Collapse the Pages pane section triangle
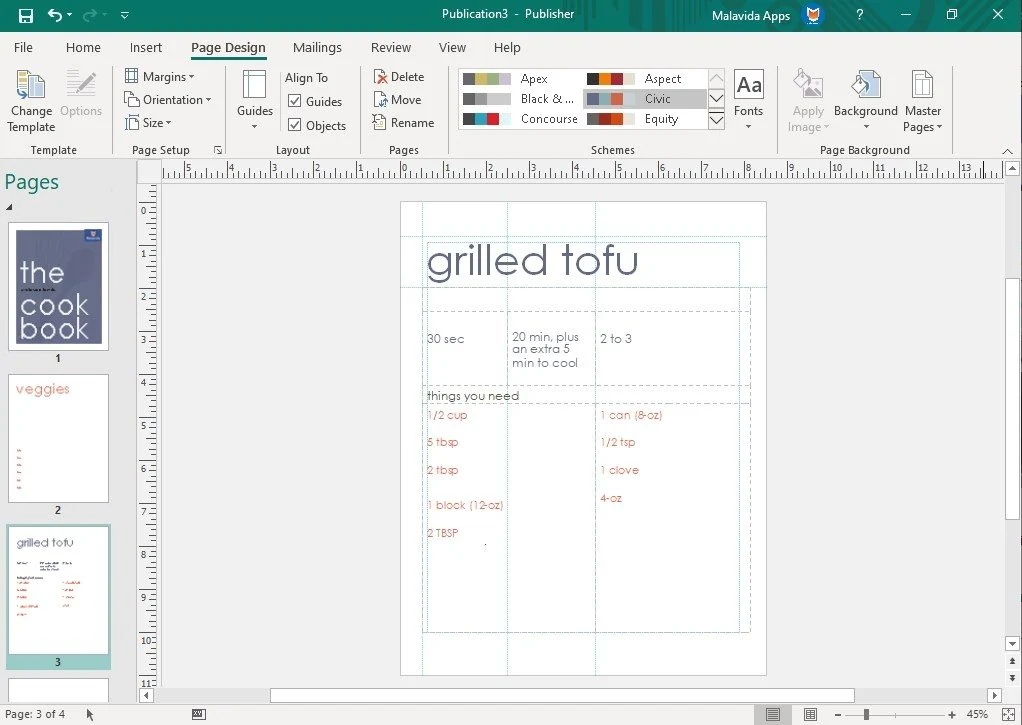Viewport: 1022px width, 725px height. point(9,207)
